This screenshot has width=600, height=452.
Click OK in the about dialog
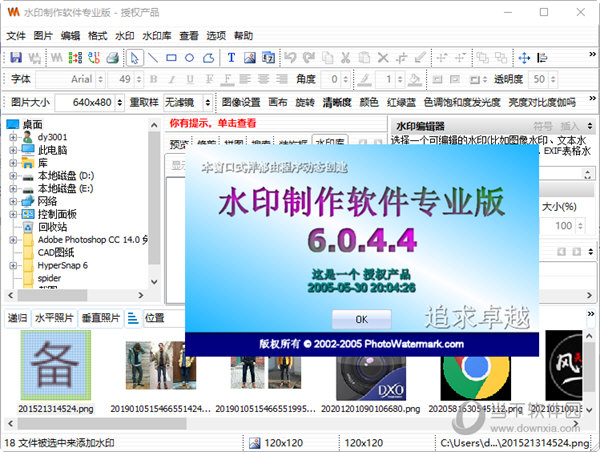pyautogui.click(x=362, y=320)
